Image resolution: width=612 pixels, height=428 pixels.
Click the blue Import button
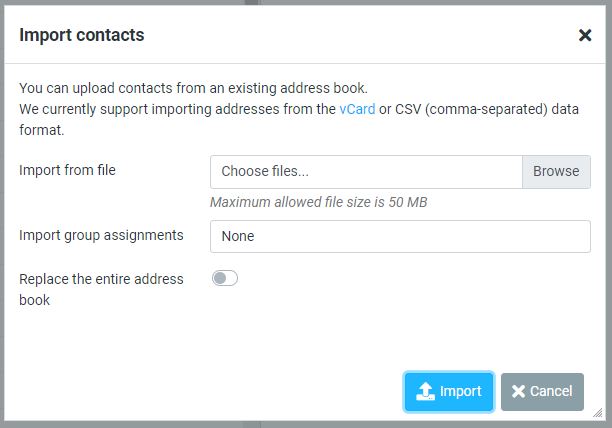coord(449,392)
